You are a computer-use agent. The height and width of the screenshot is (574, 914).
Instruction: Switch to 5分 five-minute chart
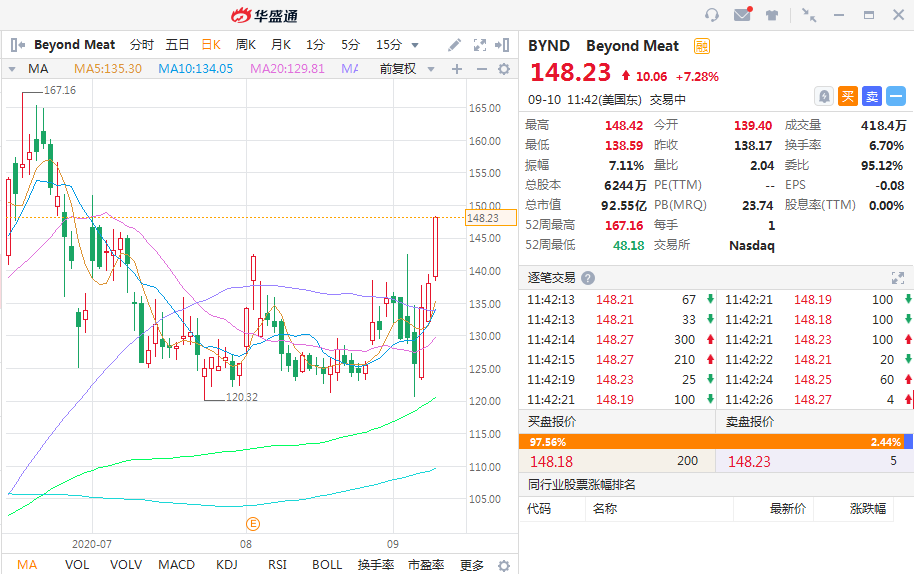(350, 45)
